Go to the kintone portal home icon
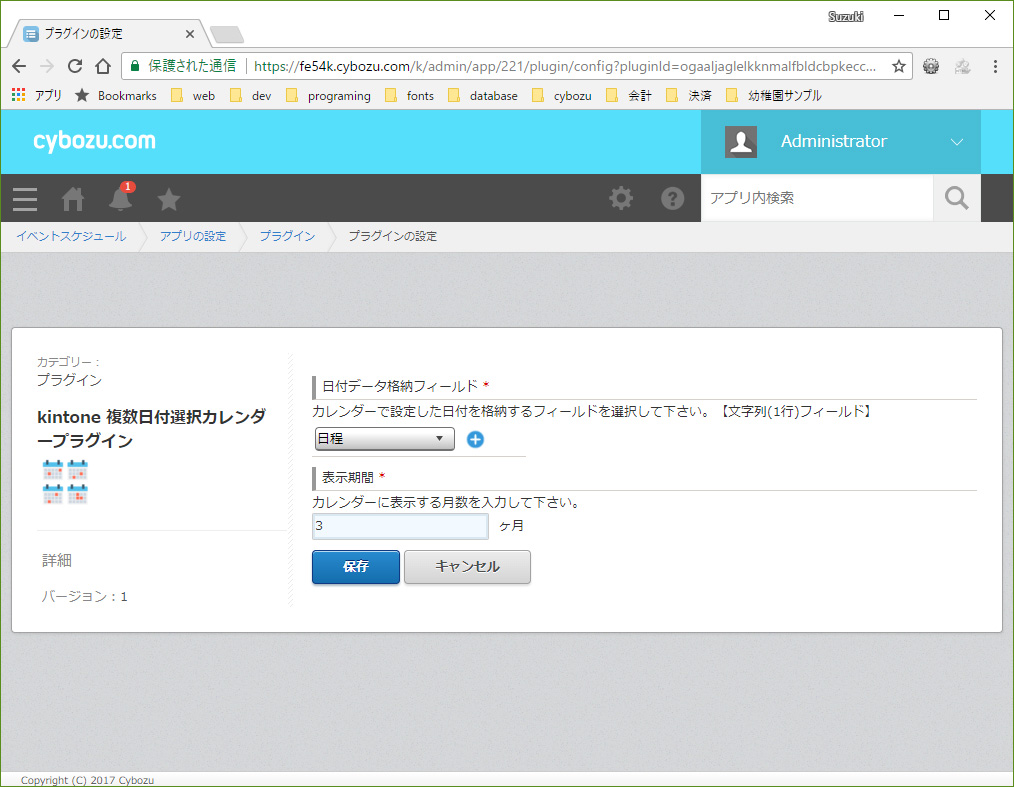 point(72,199)
